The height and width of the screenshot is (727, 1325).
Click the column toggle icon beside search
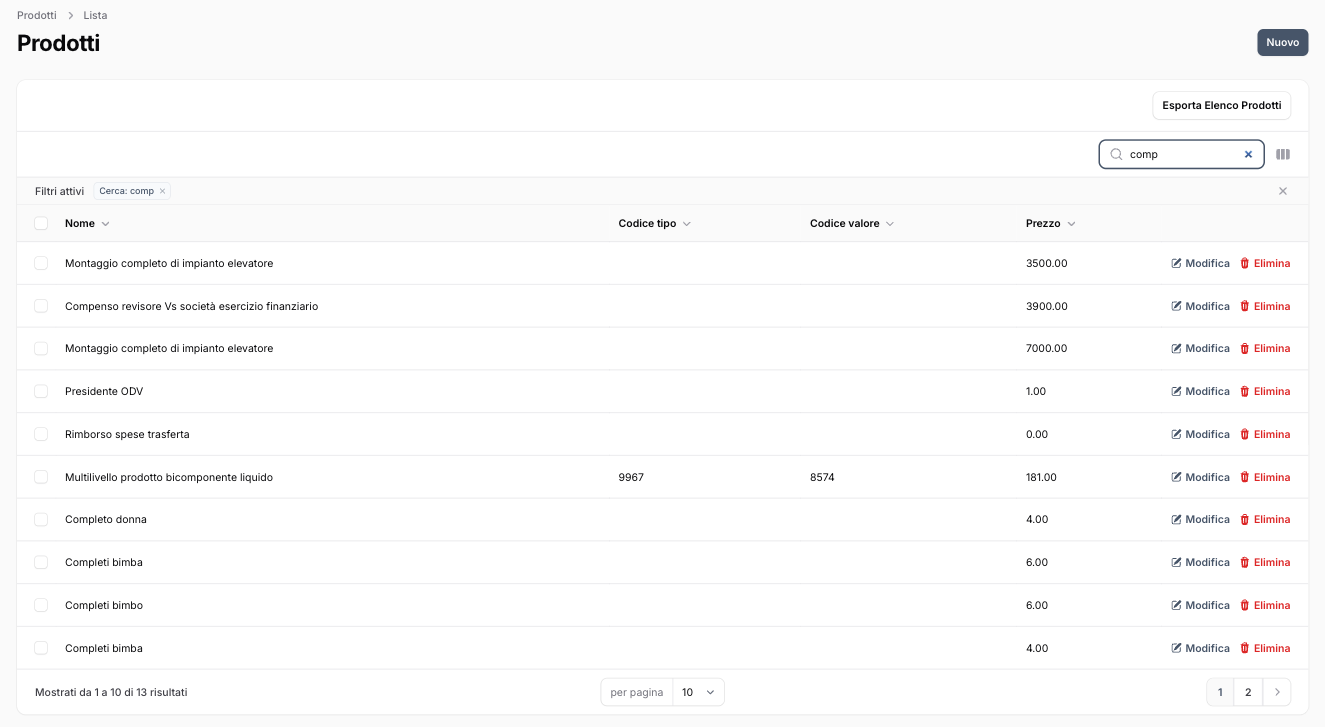pyautogui.click(x=1283, y=155)
